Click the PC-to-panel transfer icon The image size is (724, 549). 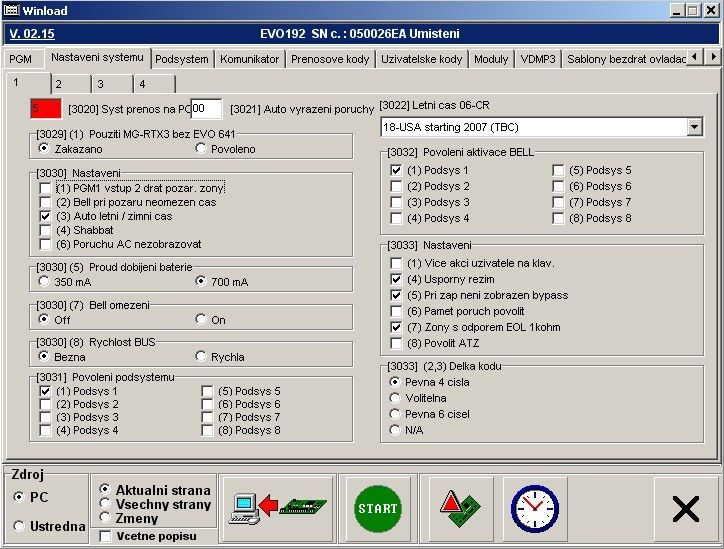click(277, 508)
